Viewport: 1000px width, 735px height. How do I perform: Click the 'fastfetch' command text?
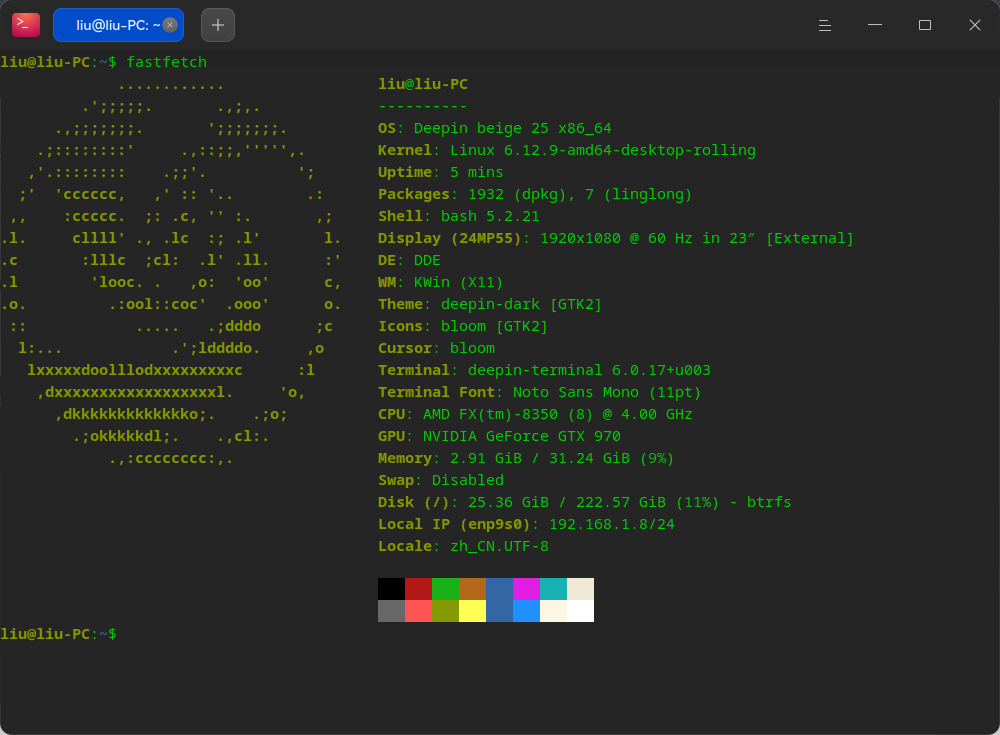tap(166, 62)
